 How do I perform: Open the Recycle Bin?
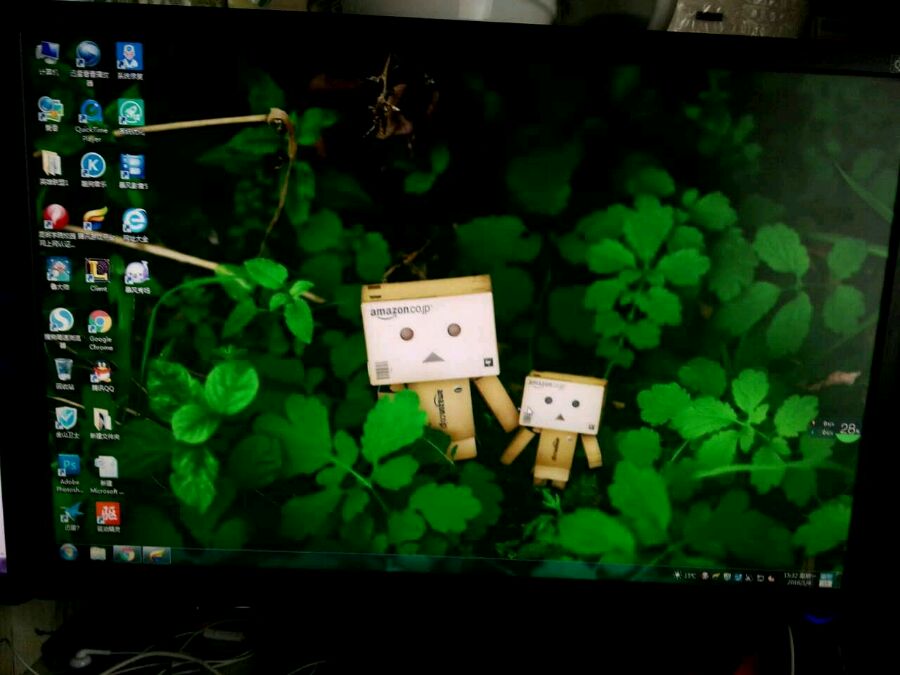pos(64,374)
